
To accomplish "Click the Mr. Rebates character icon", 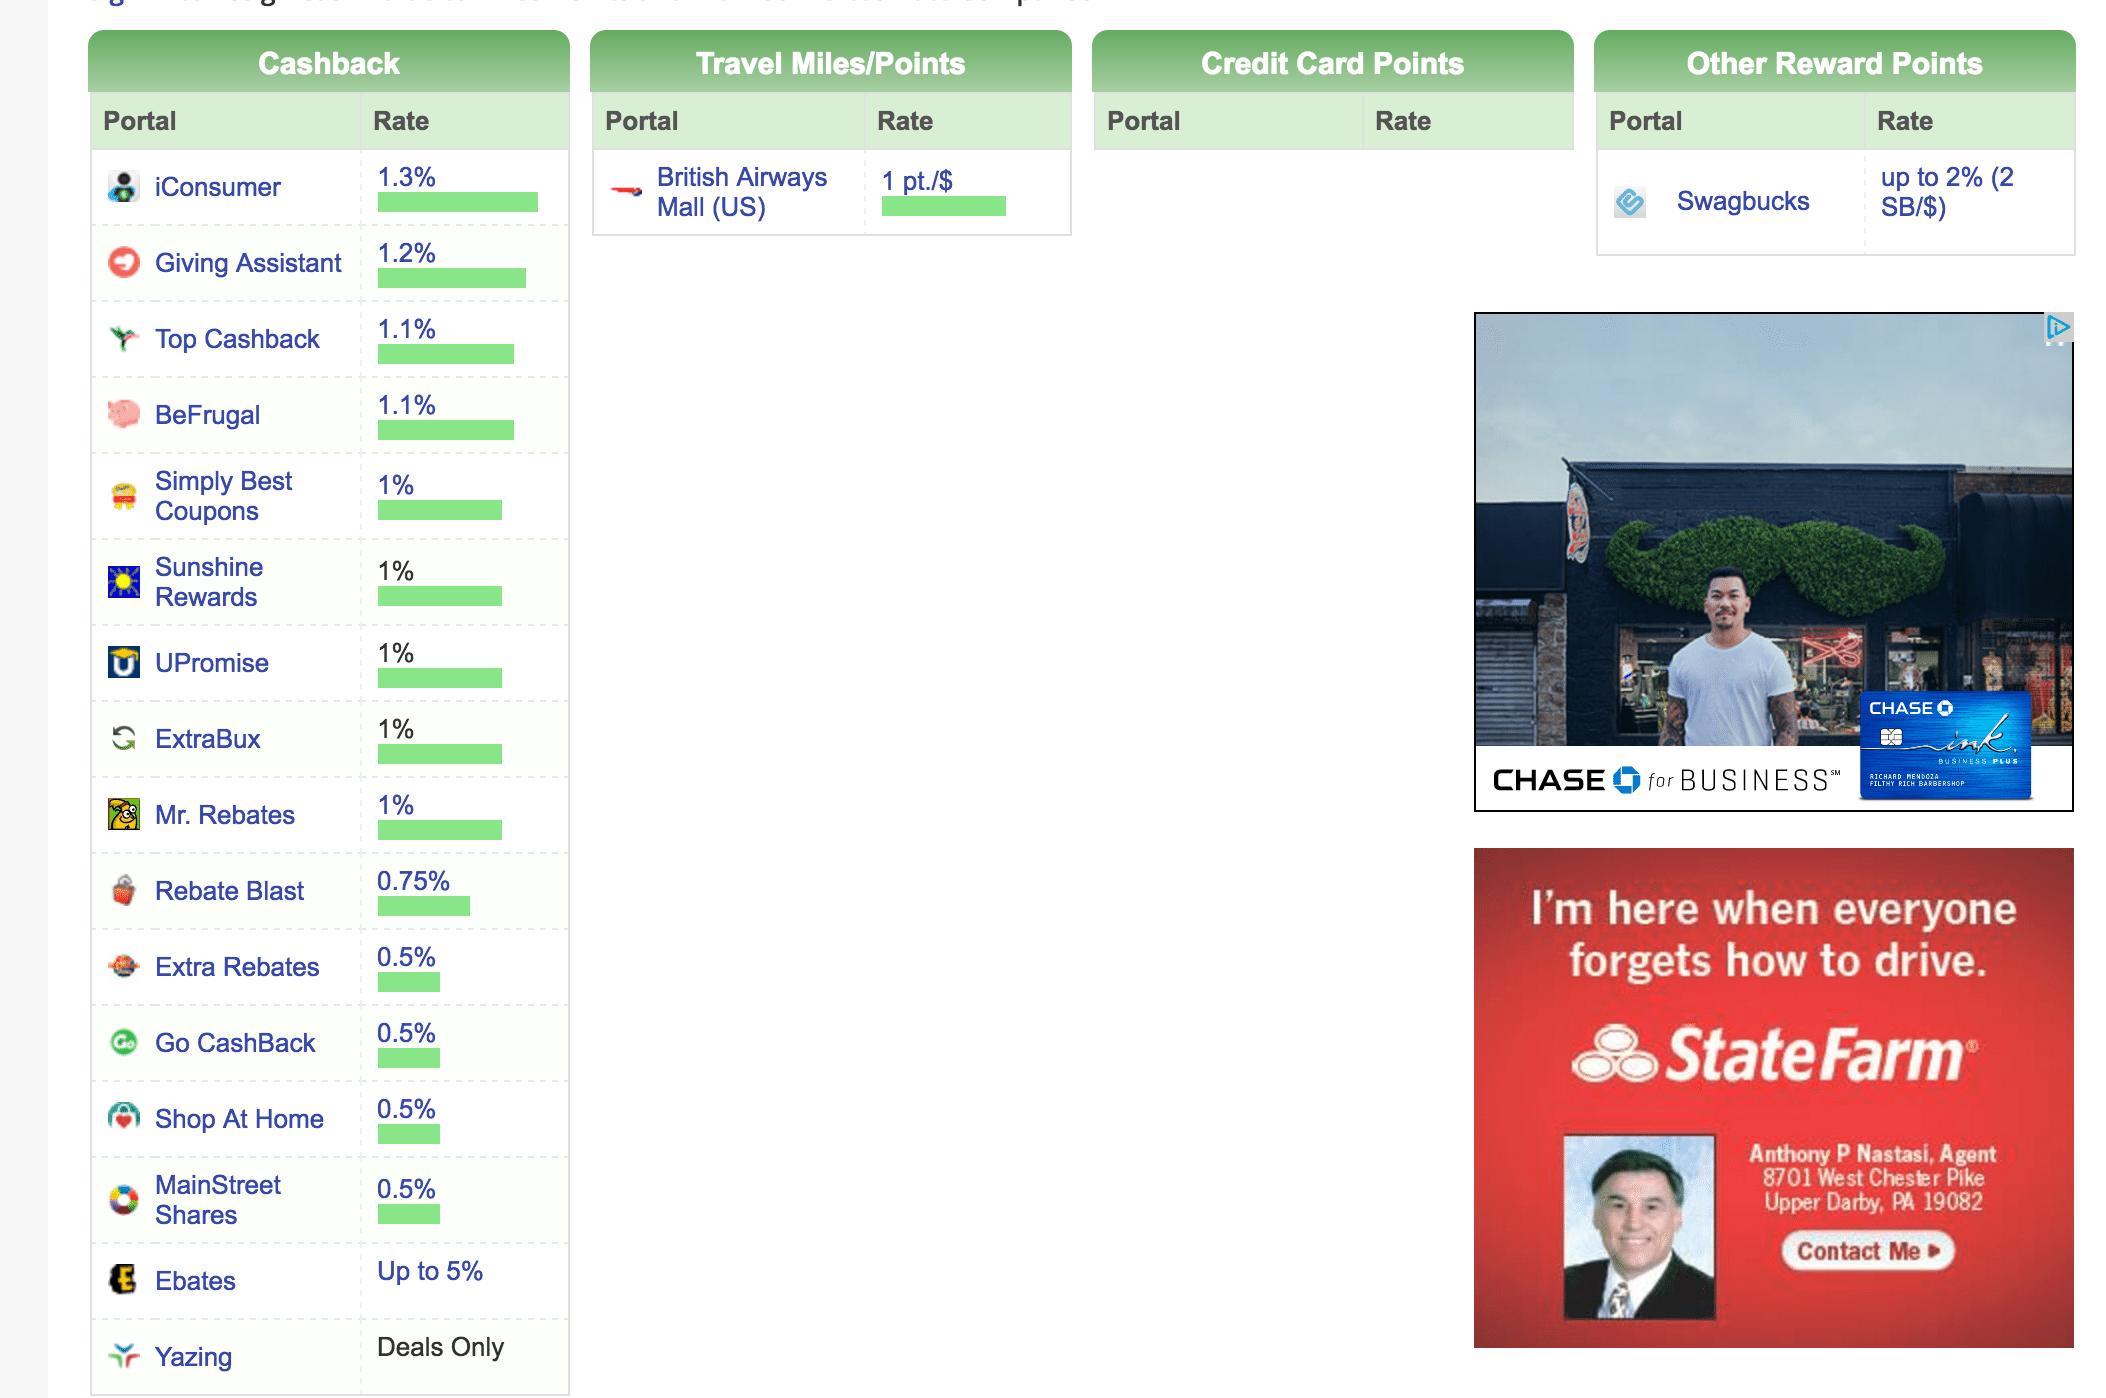I will point(123,815).
